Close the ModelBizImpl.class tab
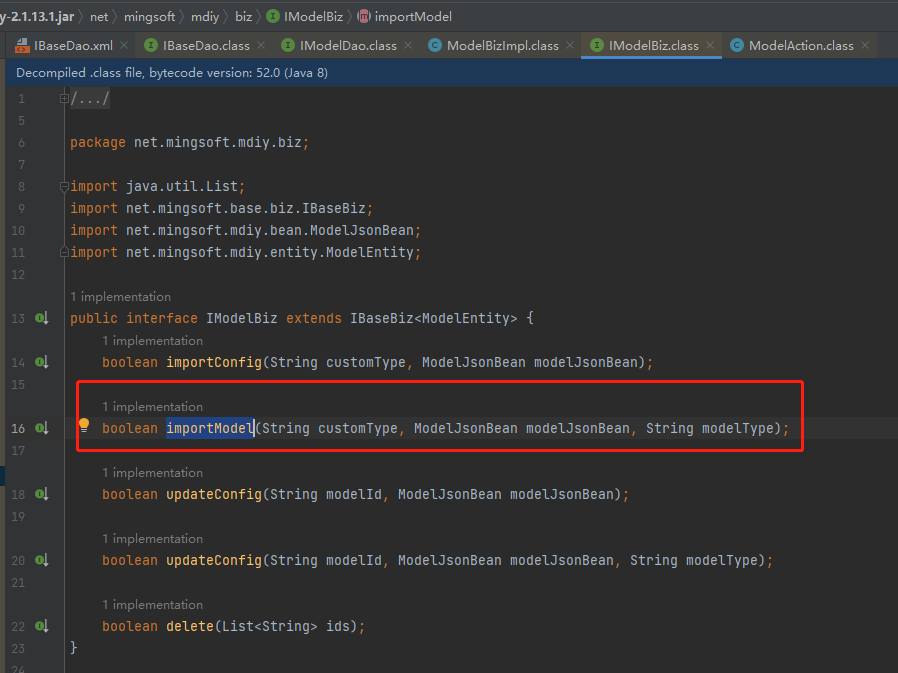The width and height of the screenshot is (898, 673). click(570, 45)
